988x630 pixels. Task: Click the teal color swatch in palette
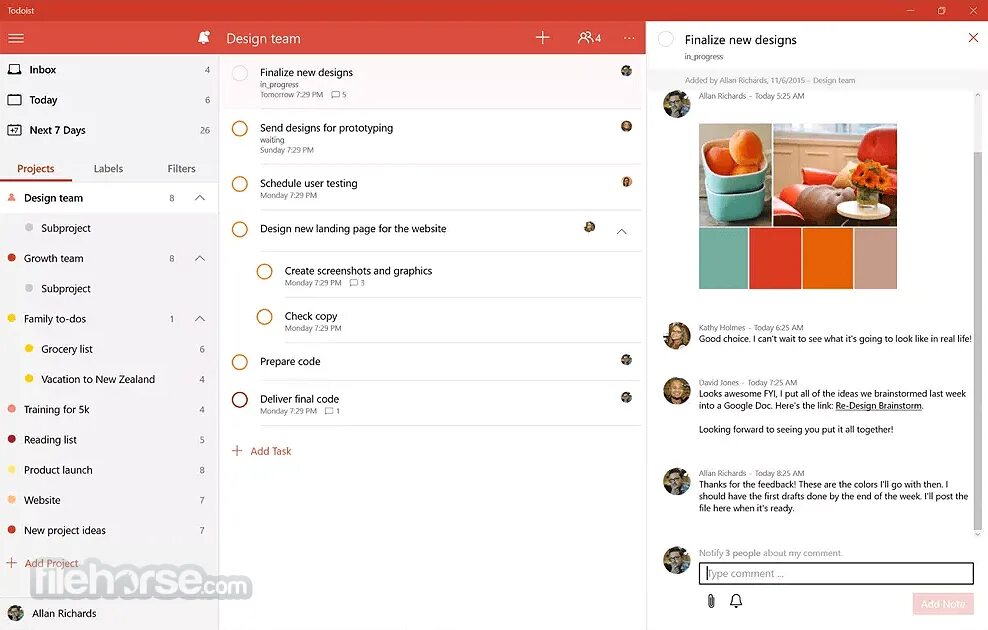[723, 258]
